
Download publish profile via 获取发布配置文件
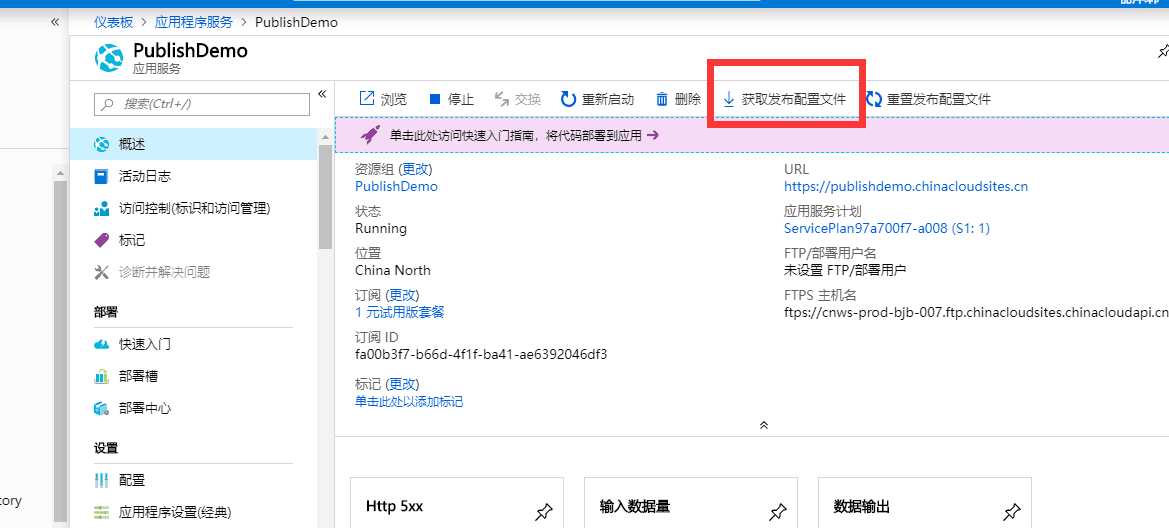[x=785, y=99]
